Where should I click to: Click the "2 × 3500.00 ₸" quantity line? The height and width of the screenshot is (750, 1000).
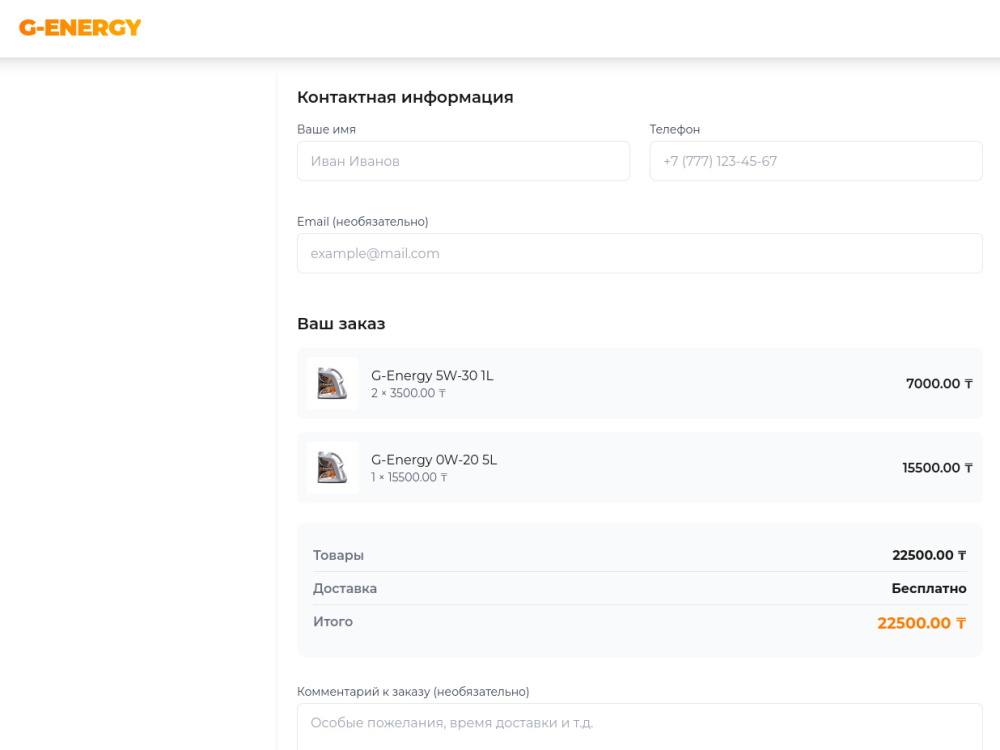coord(408,393)
